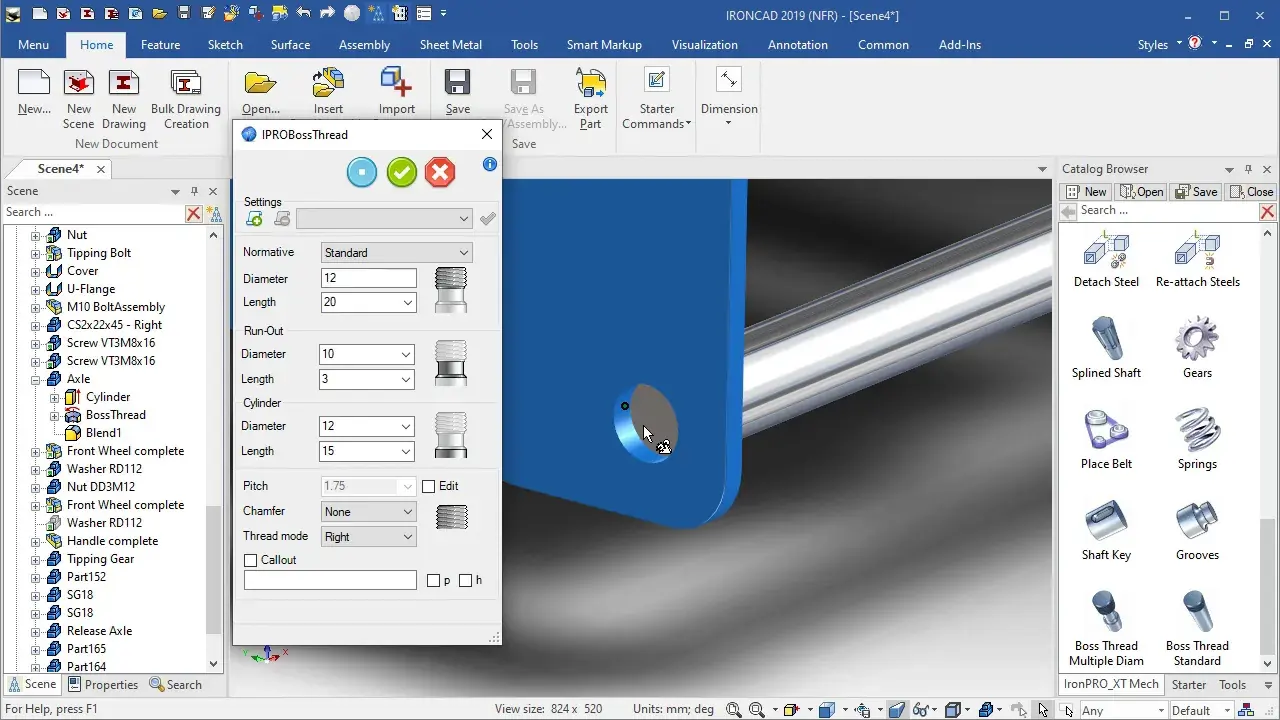Open the Normative dropdown
Viewport: 1280px width, 720px height.
[x=396, y=253]
